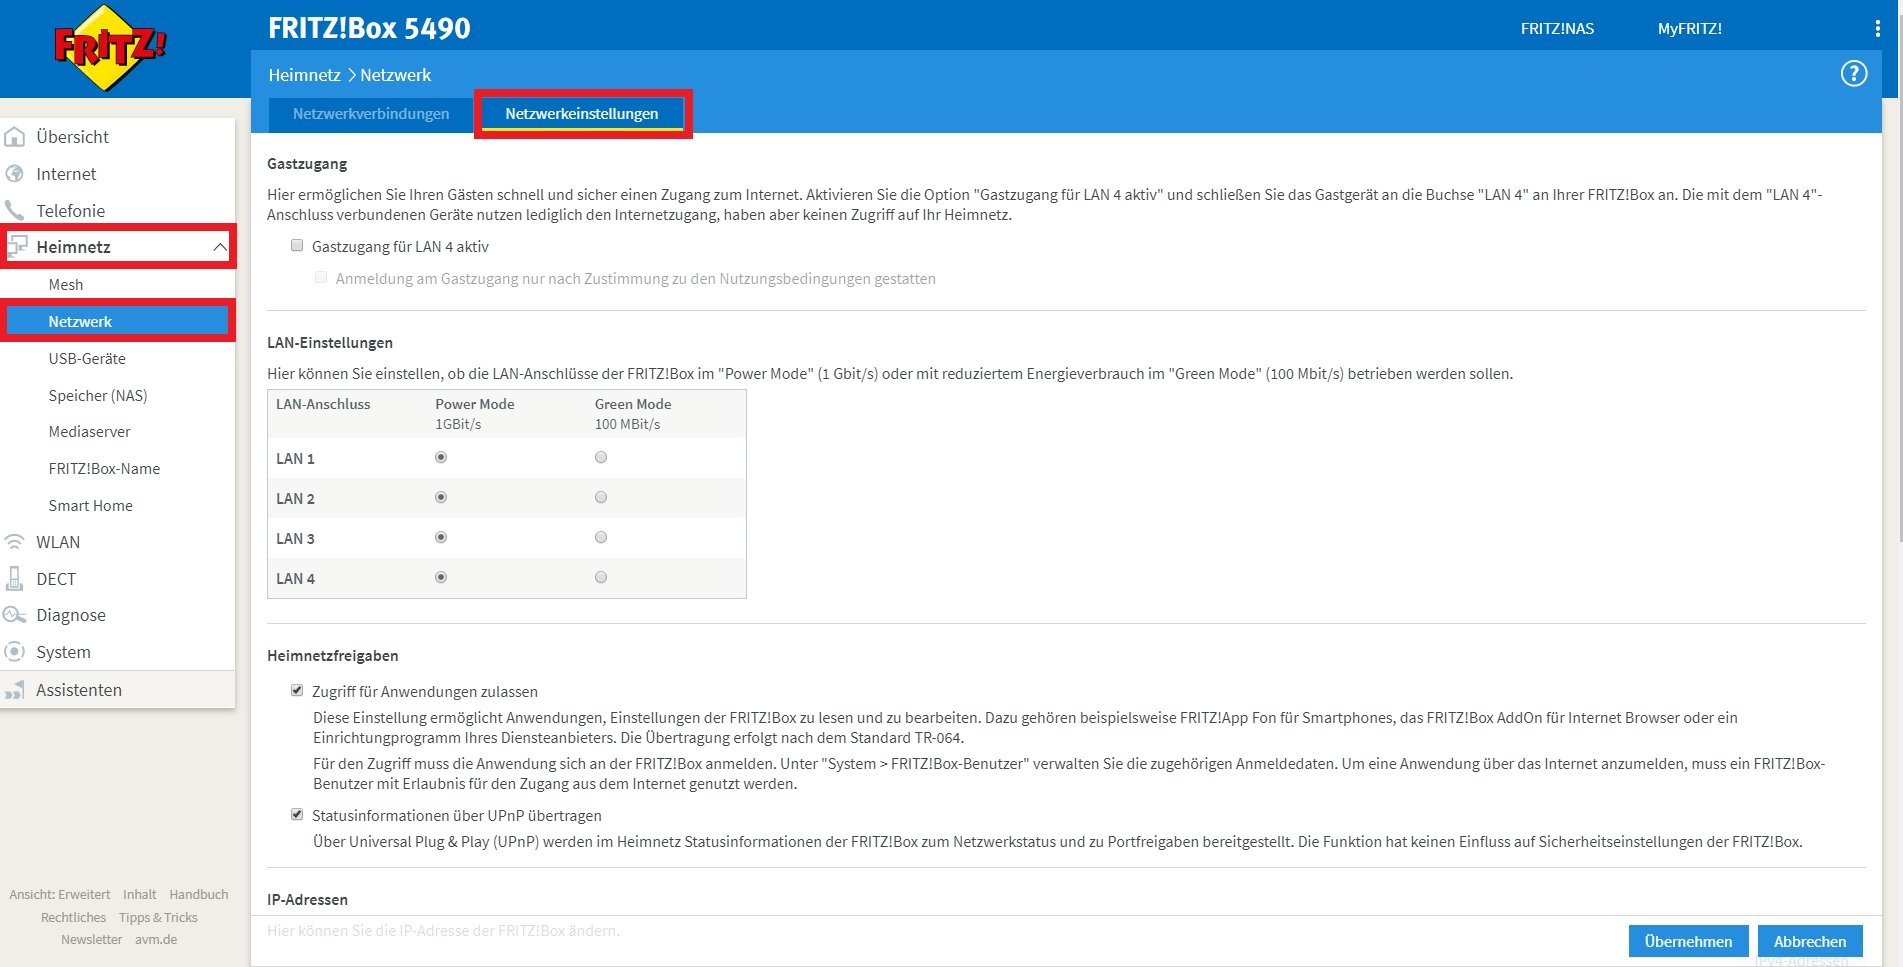The width and height of the screenshot is (1903, 967).
Task: Select Green Mode for LAN 4
Action: coord(601,578)
